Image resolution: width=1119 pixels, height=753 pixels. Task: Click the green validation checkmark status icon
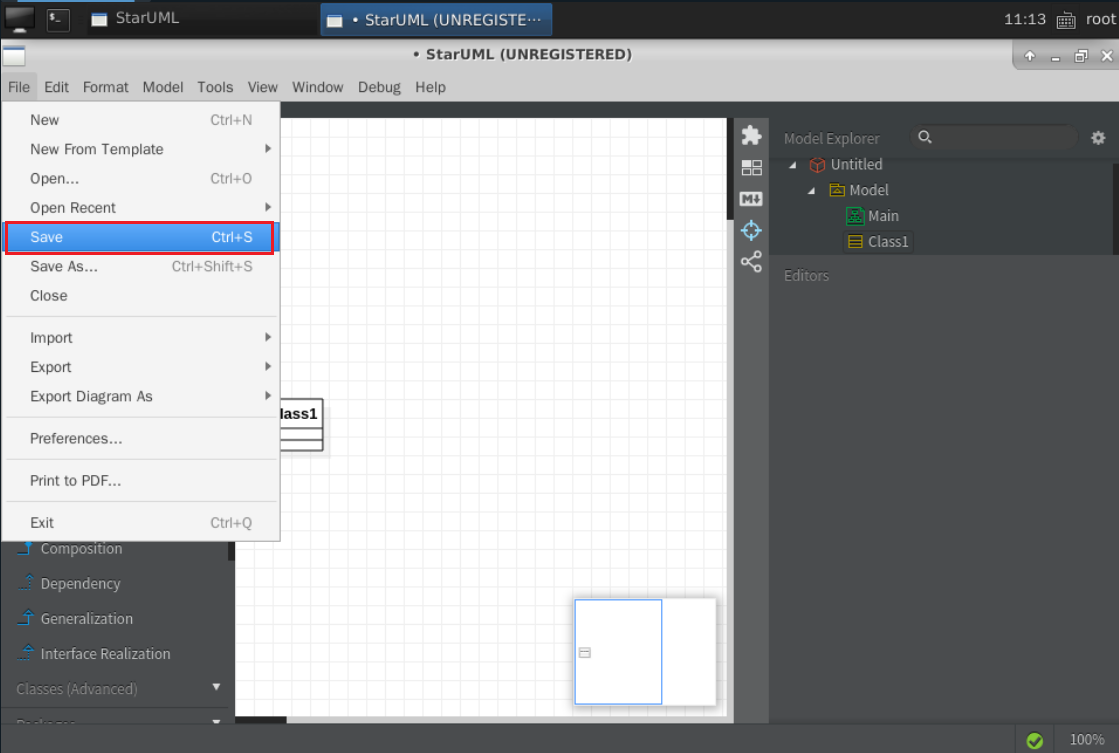click(x=1034, y=741)
